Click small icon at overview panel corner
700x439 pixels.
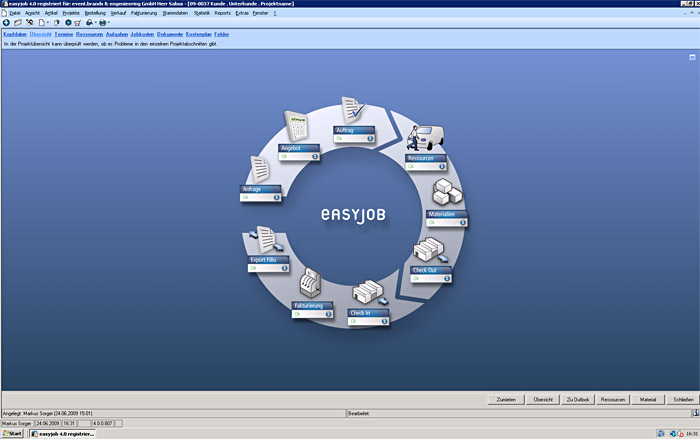pos(692,57)
